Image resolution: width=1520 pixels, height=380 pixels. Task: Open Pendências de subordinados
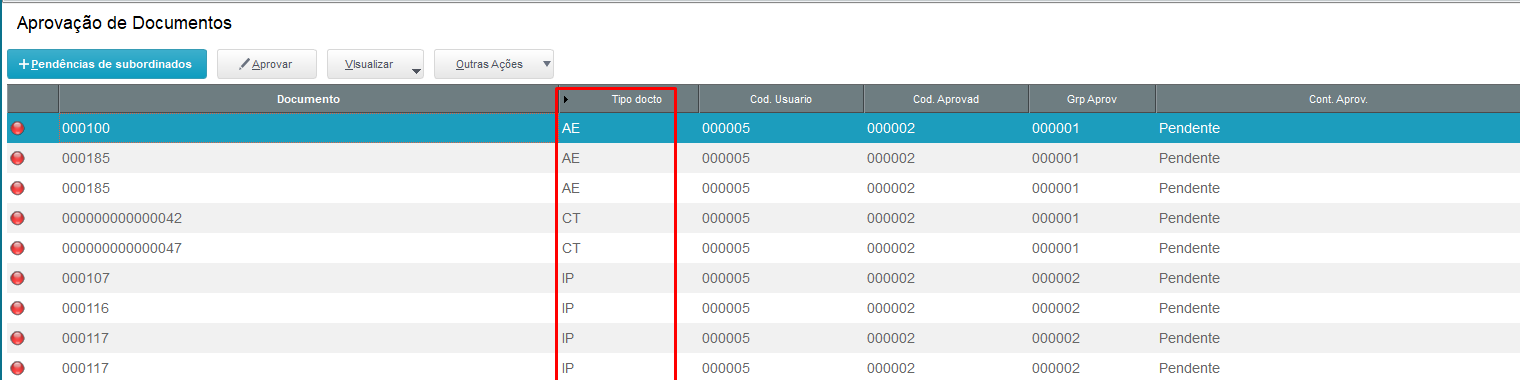(x=107, y=64)
